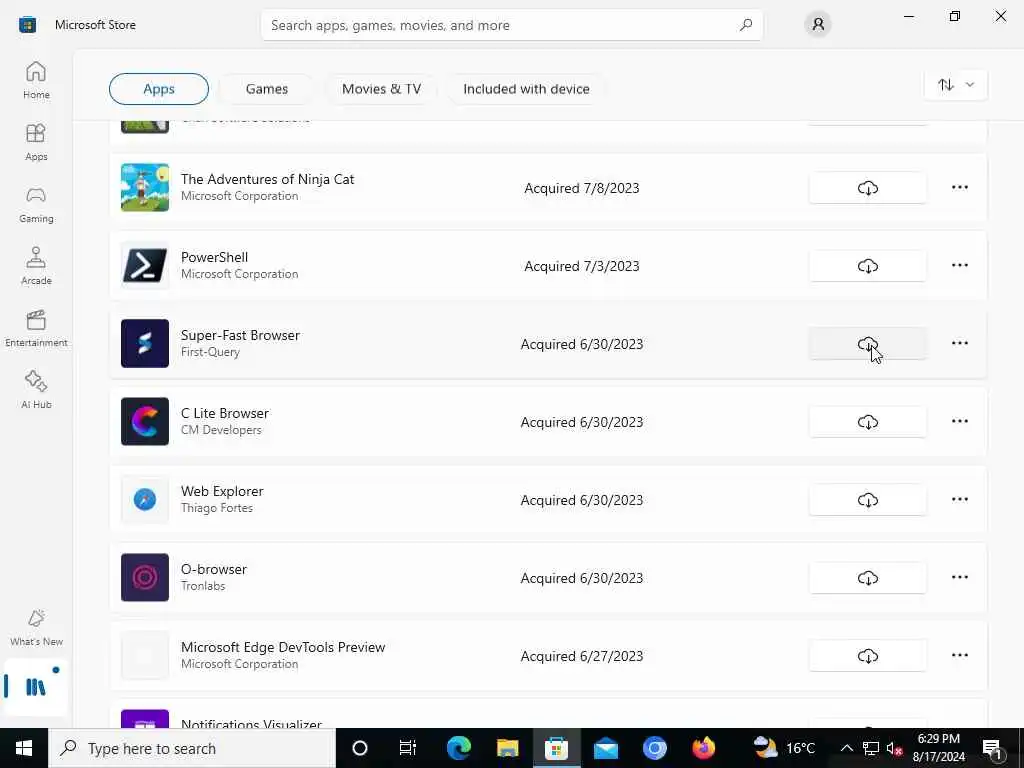Select the Apps filter tab

point(159,89)
